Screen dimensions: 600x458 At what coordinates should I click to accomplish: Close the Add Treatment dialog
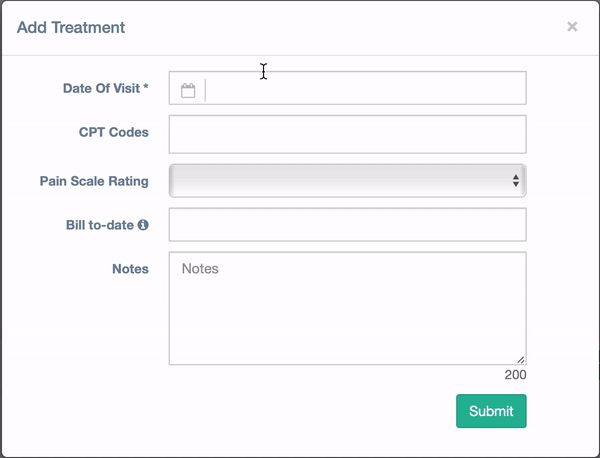tap(572, 26)
